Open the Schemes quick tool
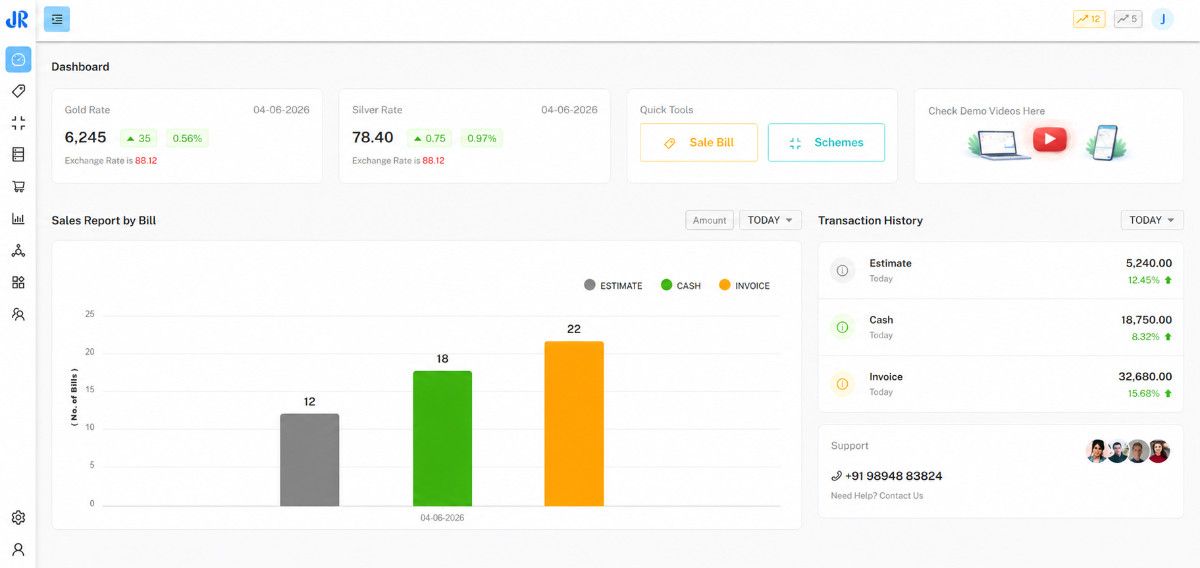Image resolution: width=1200 pixels, height=568 pixels. pos(826,143)
